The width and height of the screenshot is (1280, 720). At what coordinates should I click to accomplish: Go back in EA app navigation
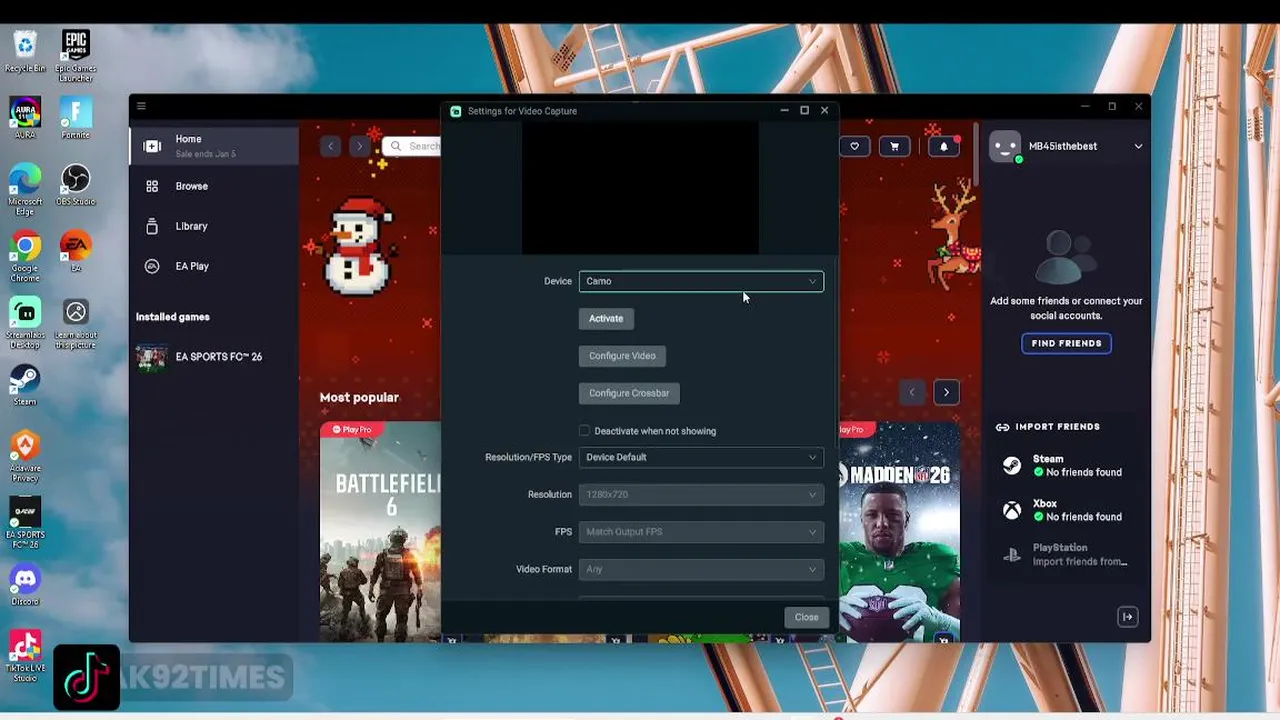[330, 146]
